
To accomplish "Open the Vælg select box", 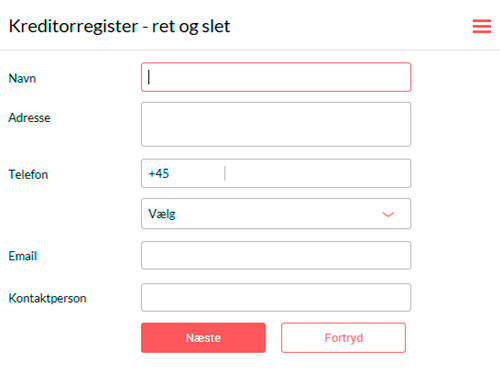I will (276, 214).
